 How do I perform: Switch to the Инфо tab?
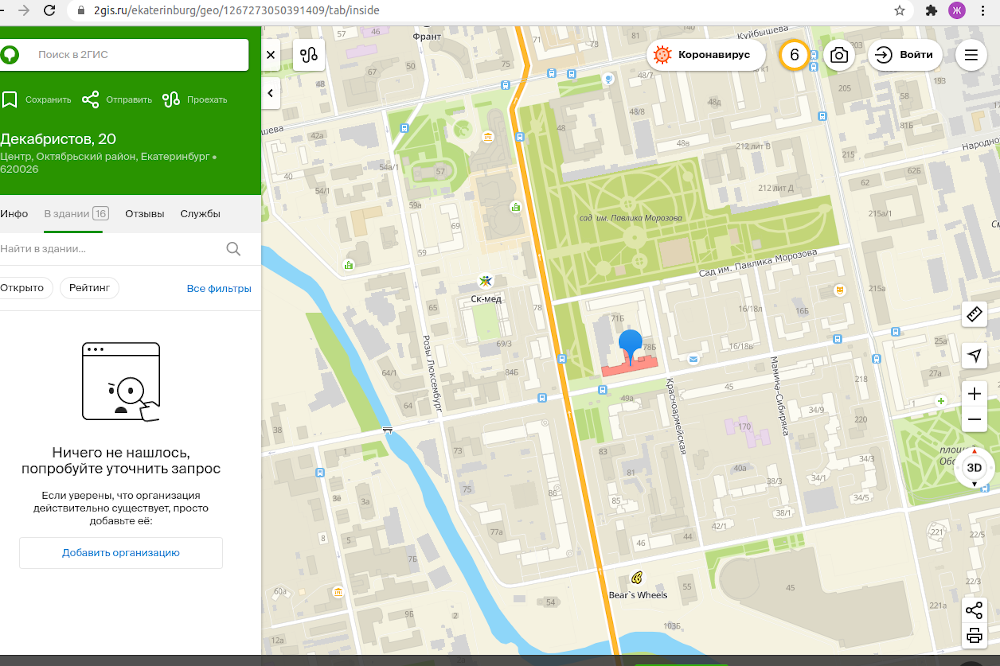(14, 214)
